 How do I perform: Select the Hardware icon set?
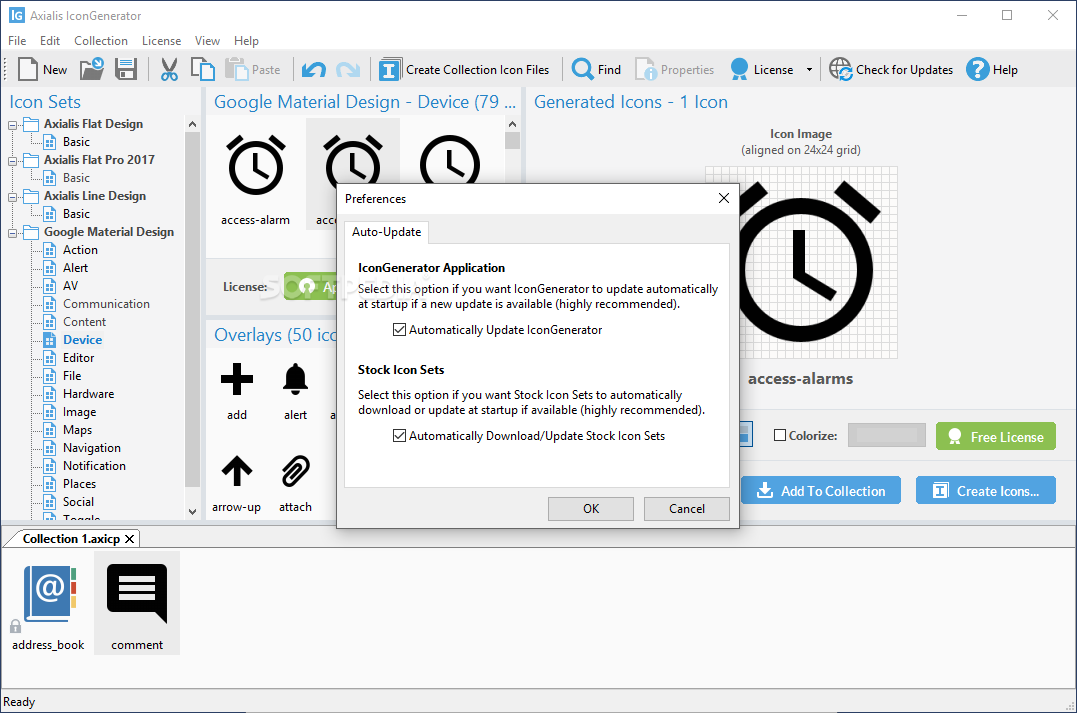coord(89,394)
